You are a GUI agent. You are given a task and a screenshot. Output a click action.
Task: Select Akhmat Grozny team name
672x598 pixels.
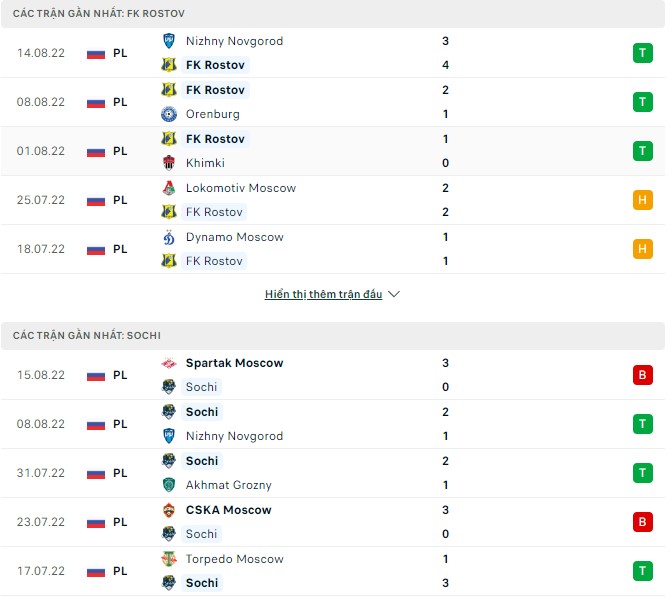(228, 485)
